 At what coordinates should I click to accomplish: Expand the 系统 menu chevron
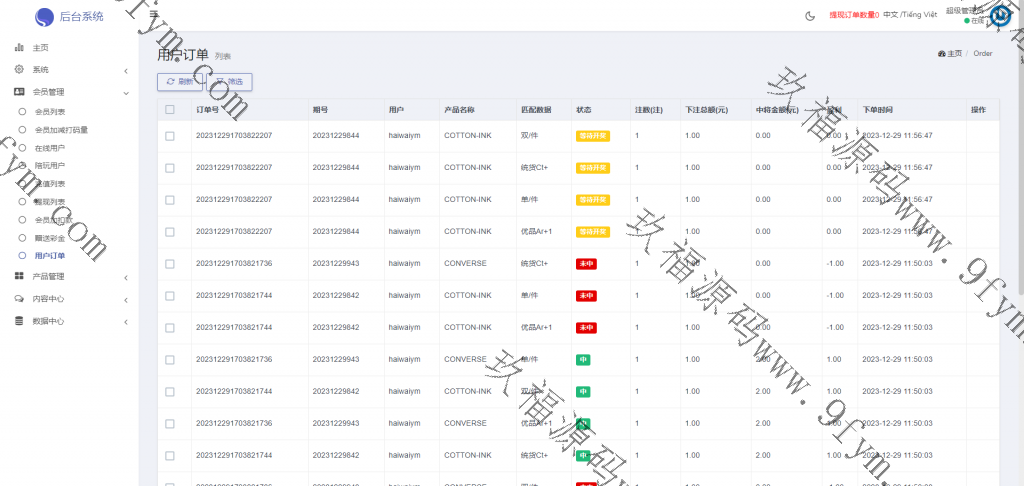126,71
